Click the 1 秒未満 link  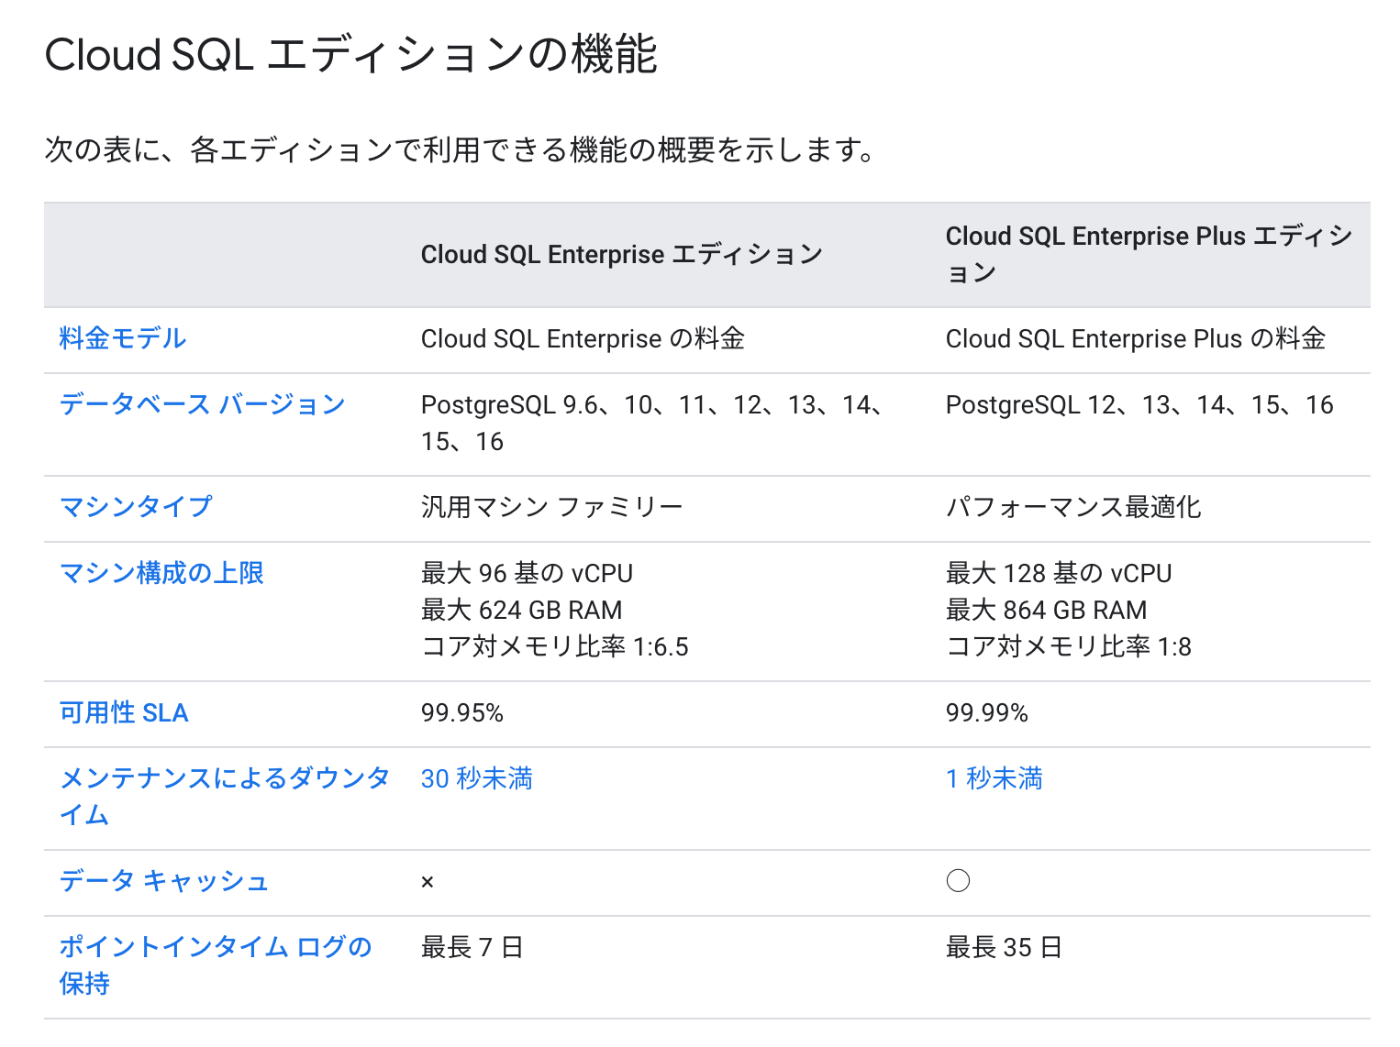pos(994,778)
